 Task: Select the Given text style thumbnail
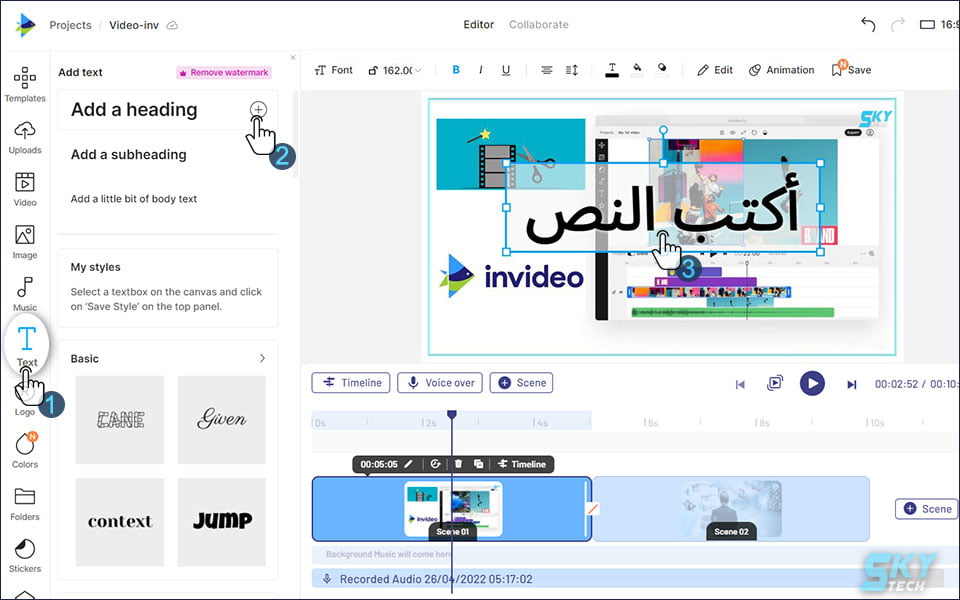(222, 419)
